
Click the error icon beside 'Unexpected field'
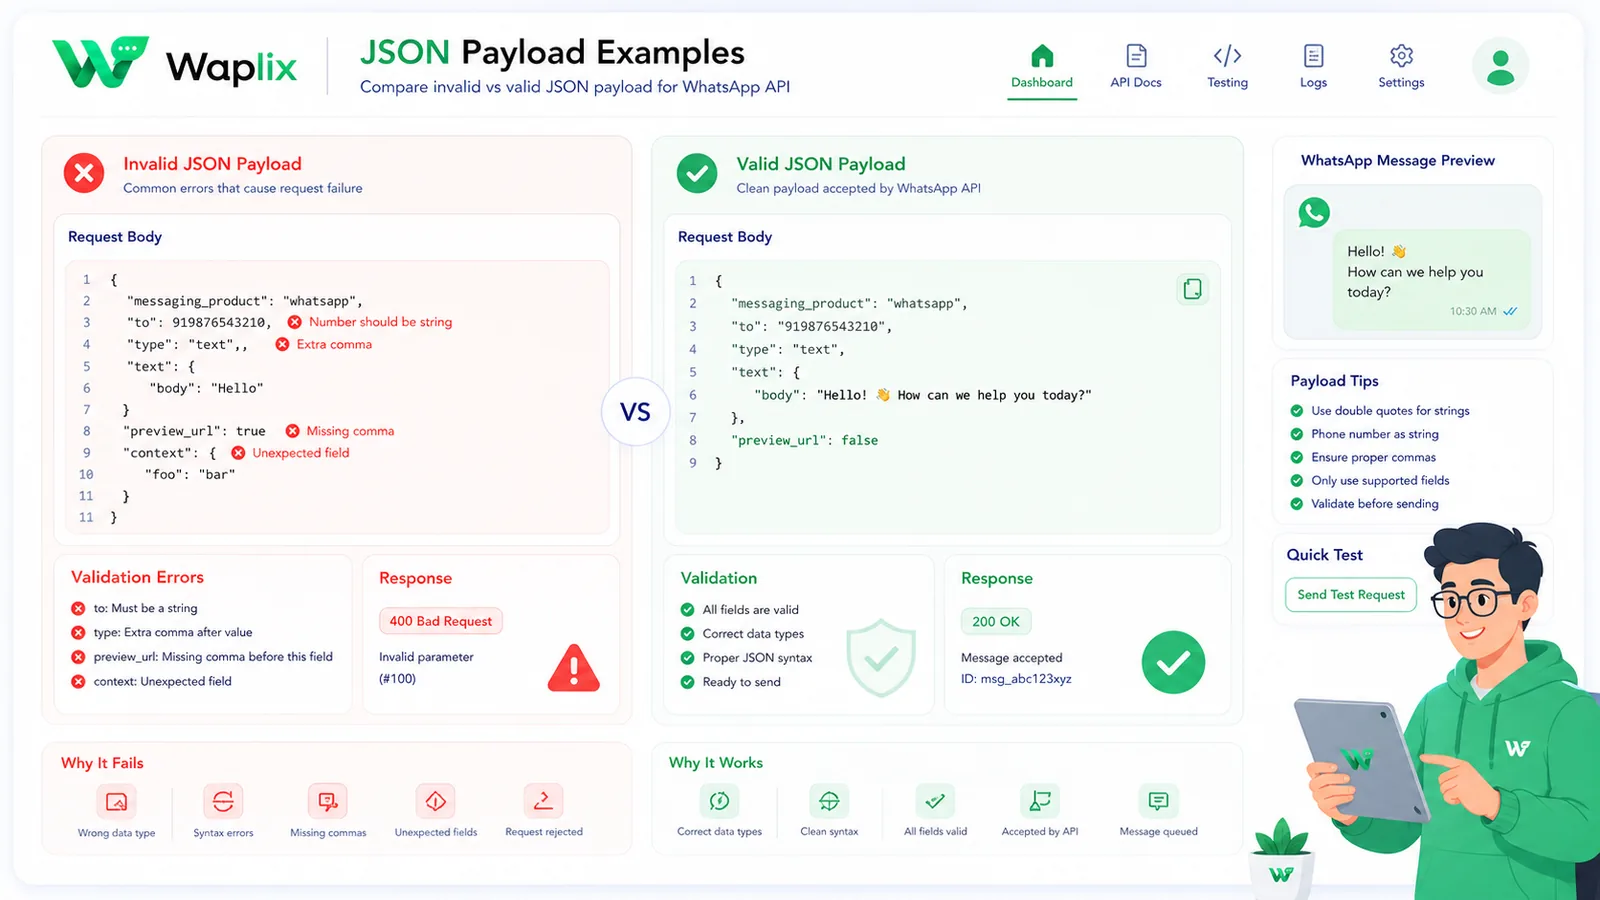(239, 453)
